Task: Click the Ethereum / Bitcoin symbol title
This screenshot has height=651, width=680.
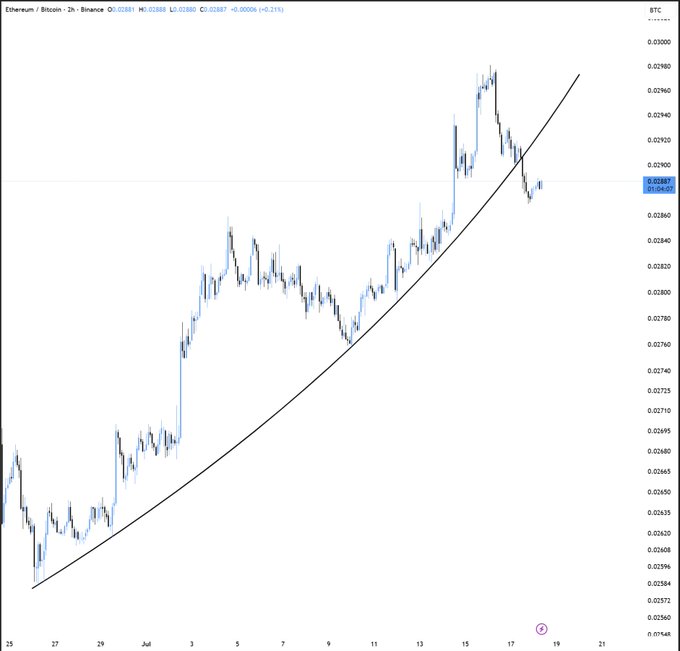Action: (33, 9)
